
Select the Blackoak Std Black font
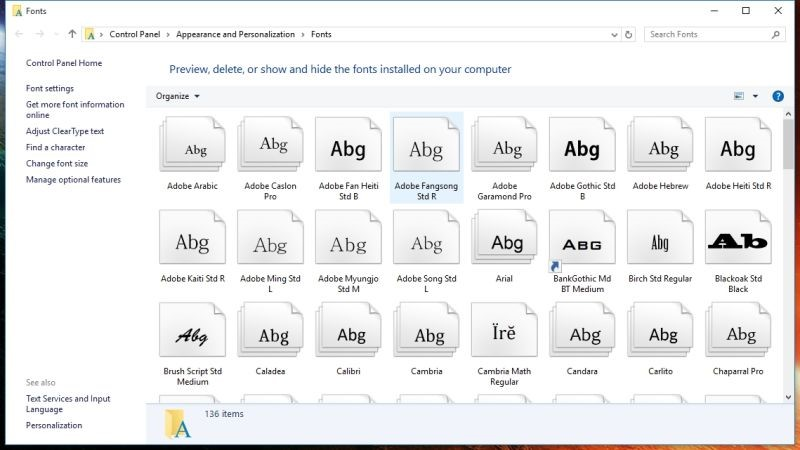[x=738, y=237]
